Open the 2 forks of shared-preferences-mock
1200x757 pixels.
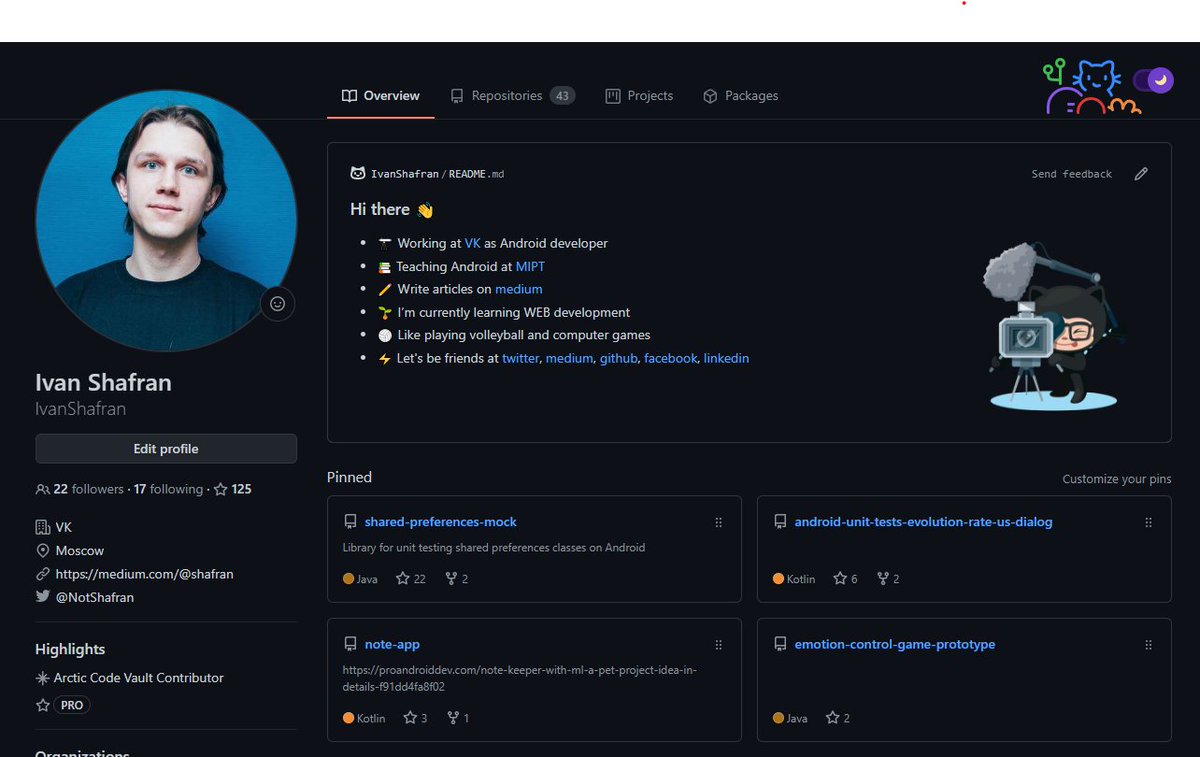(457, 579)
